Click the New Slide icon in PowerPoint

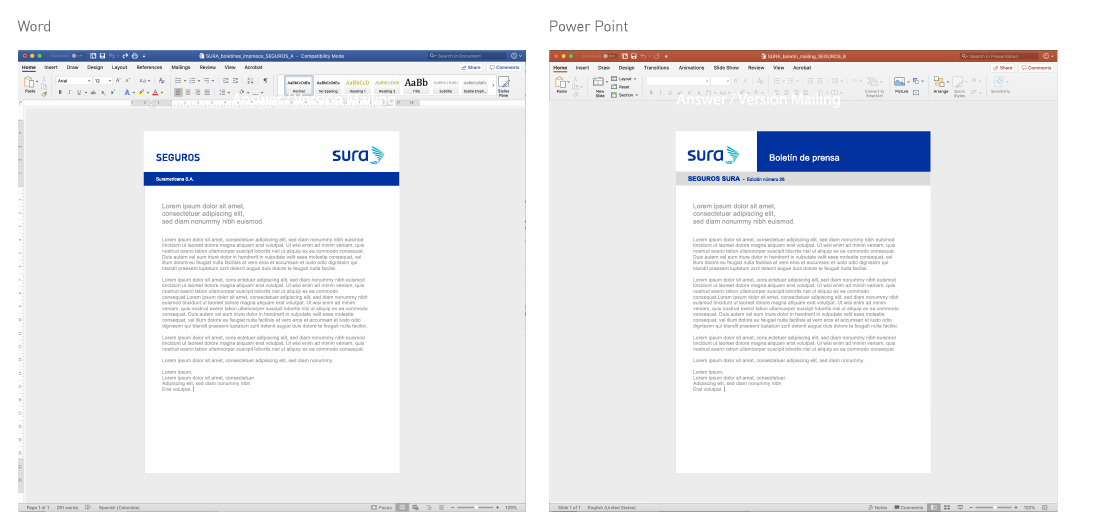click(x=599, y=81)
